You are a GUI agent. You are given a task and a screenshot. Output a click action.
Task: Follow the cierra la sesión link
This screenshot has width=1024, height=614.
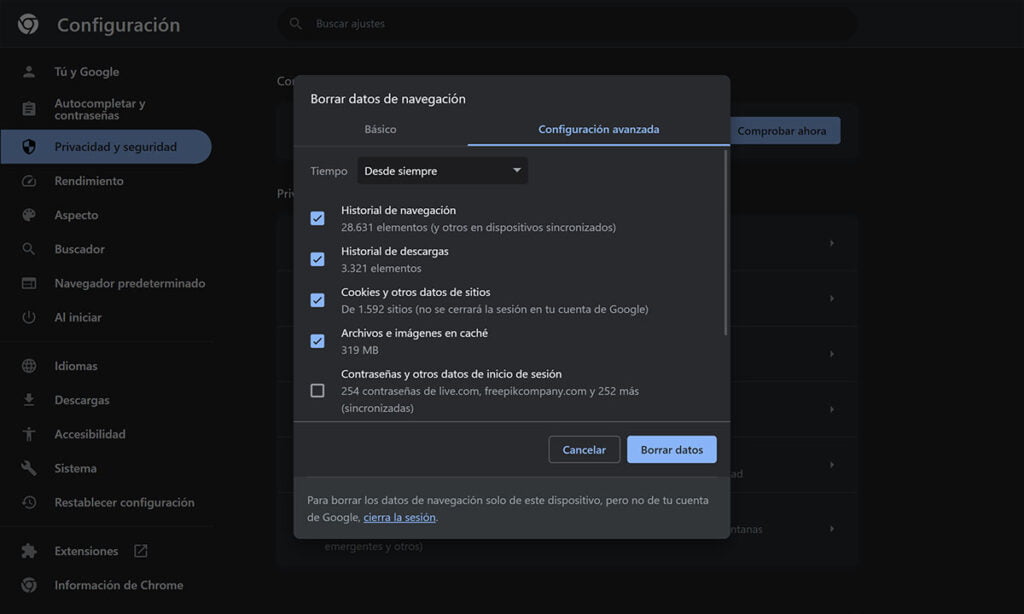(399, 517)
